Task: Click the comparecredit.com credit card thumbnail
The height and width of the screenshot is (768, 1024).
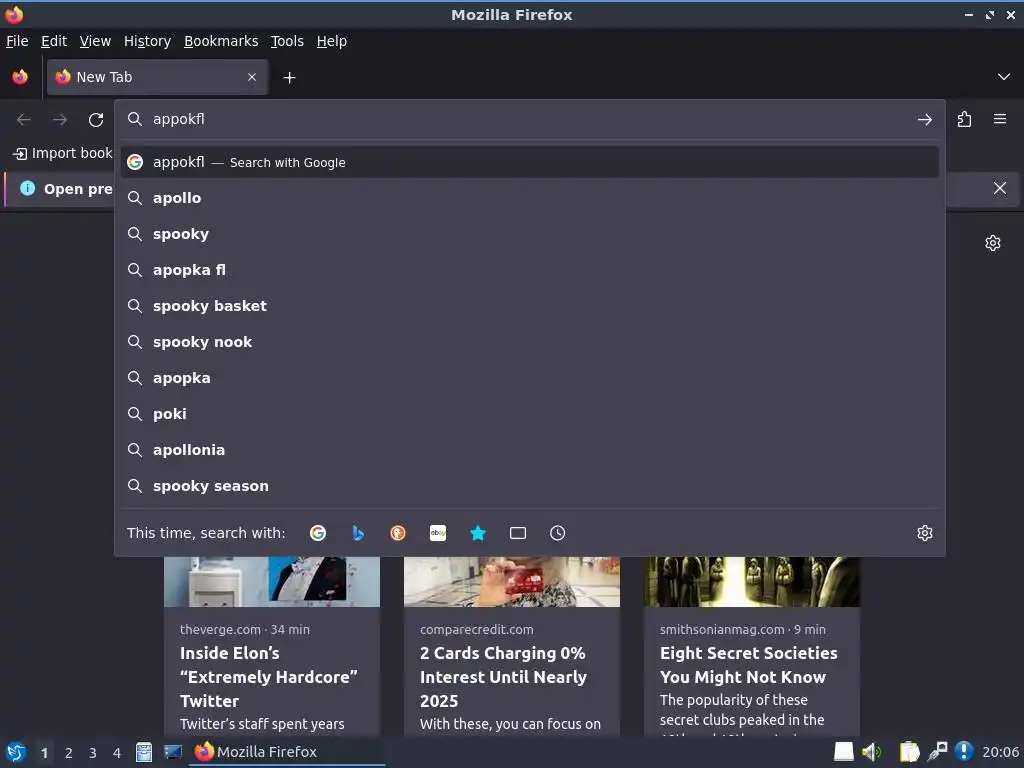Action: pyautogui.click(x=512, y=582)
